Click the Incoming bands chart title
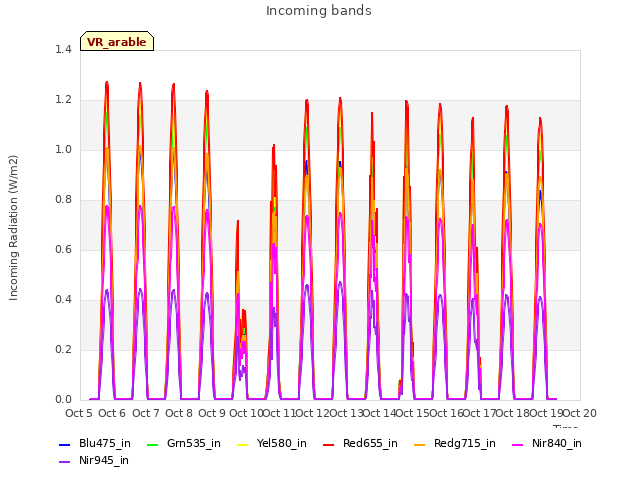This screenshot has height=480, width=640. [x=319, y=11]
